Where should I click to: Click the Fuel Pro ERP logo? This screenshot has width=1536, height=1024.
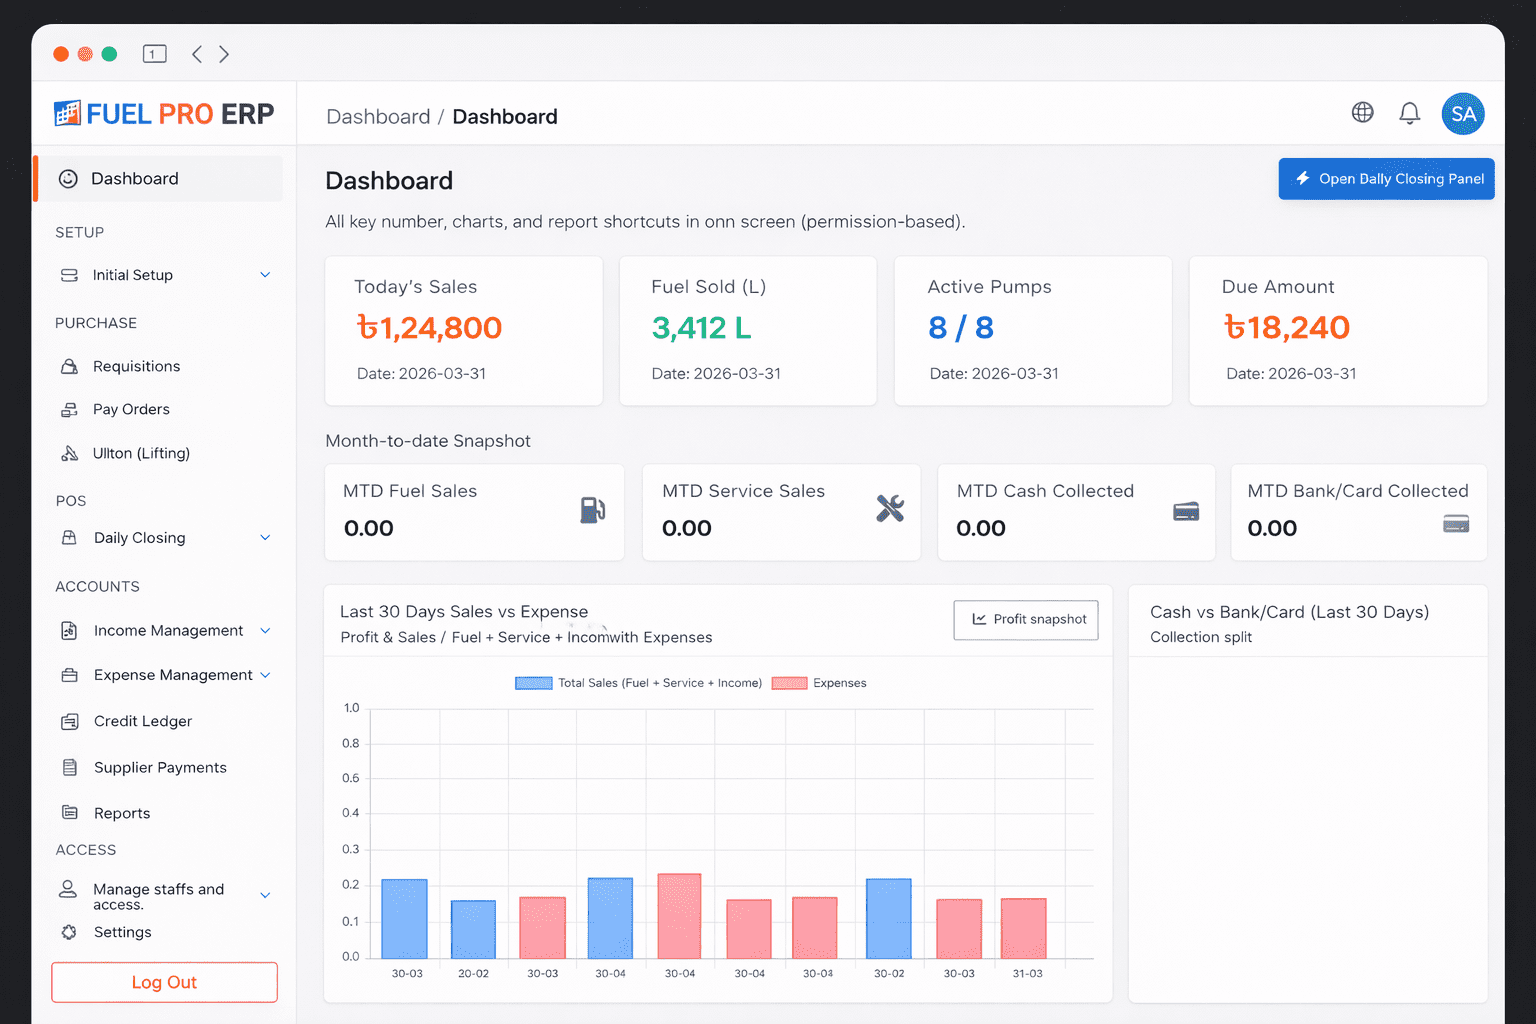(164, 114)
